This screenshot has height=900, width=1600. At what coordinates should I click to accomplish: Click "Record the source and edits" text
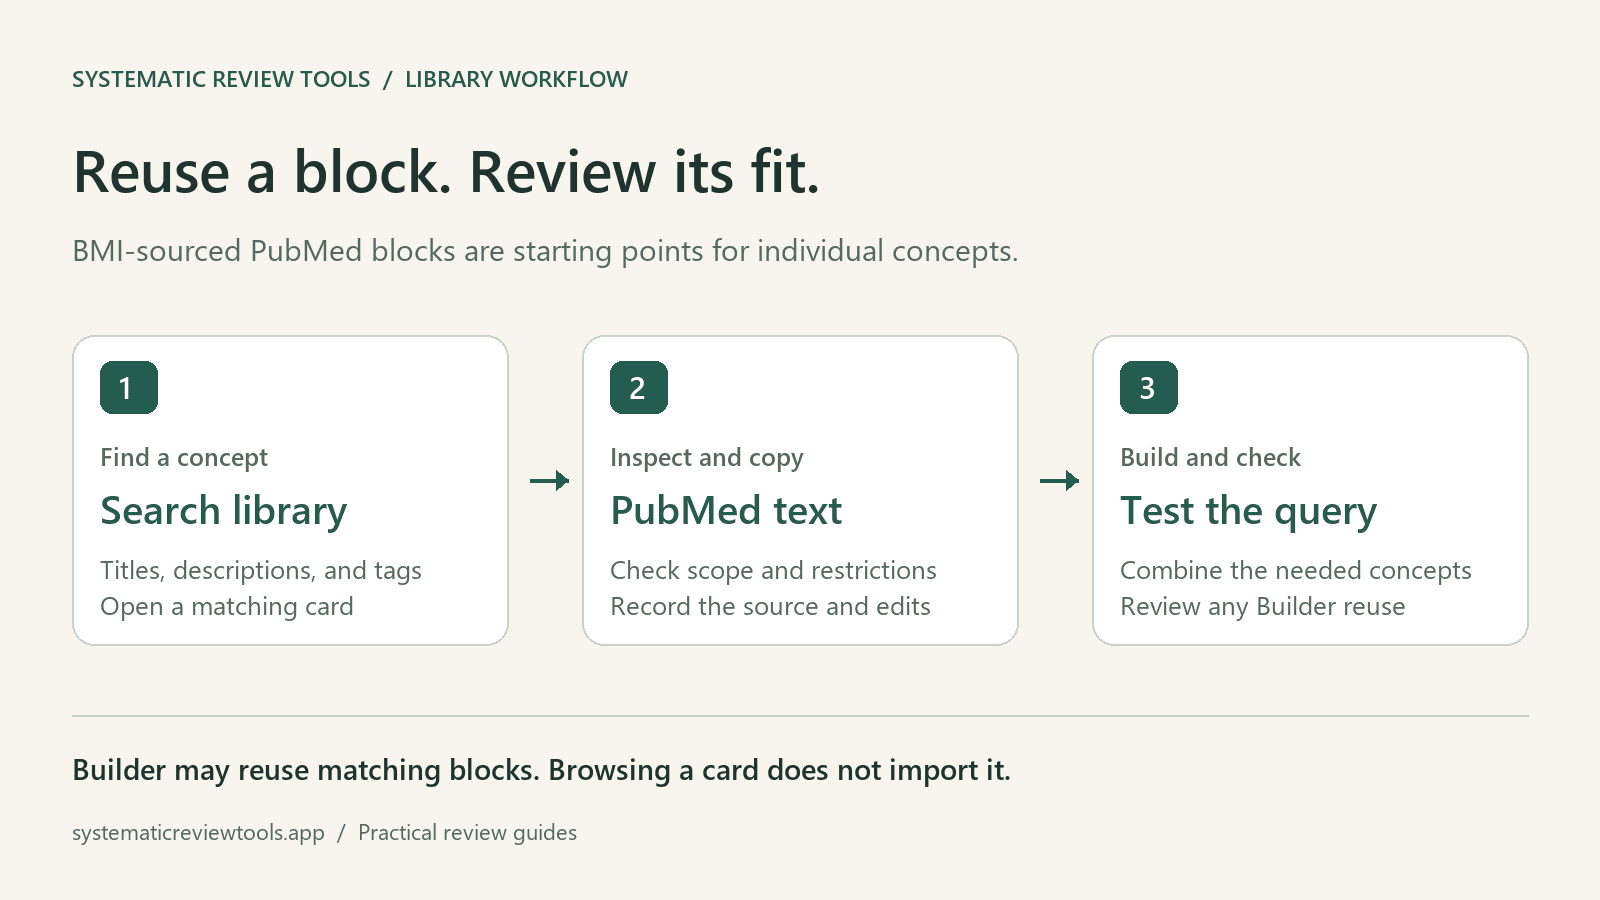(x=770, y=607)
